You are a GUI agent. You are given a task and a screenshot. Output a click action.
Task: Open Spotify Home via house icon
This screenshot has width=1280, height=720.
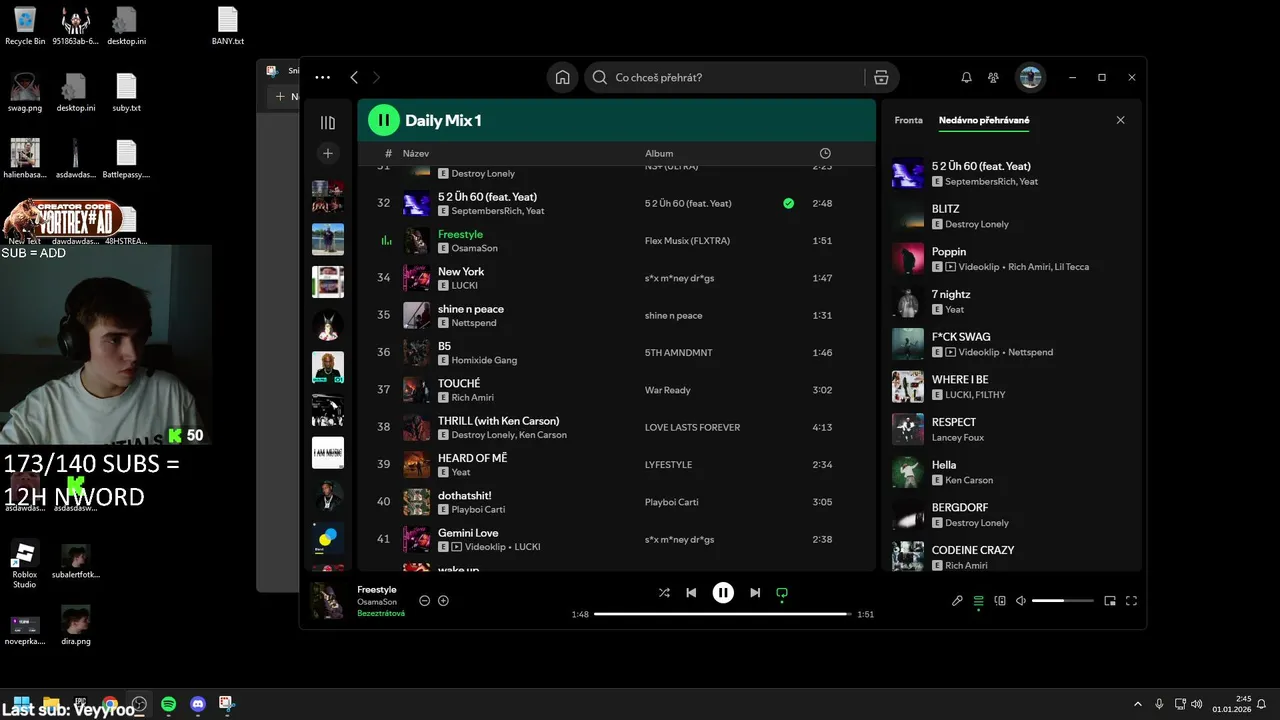pos(562,77)
